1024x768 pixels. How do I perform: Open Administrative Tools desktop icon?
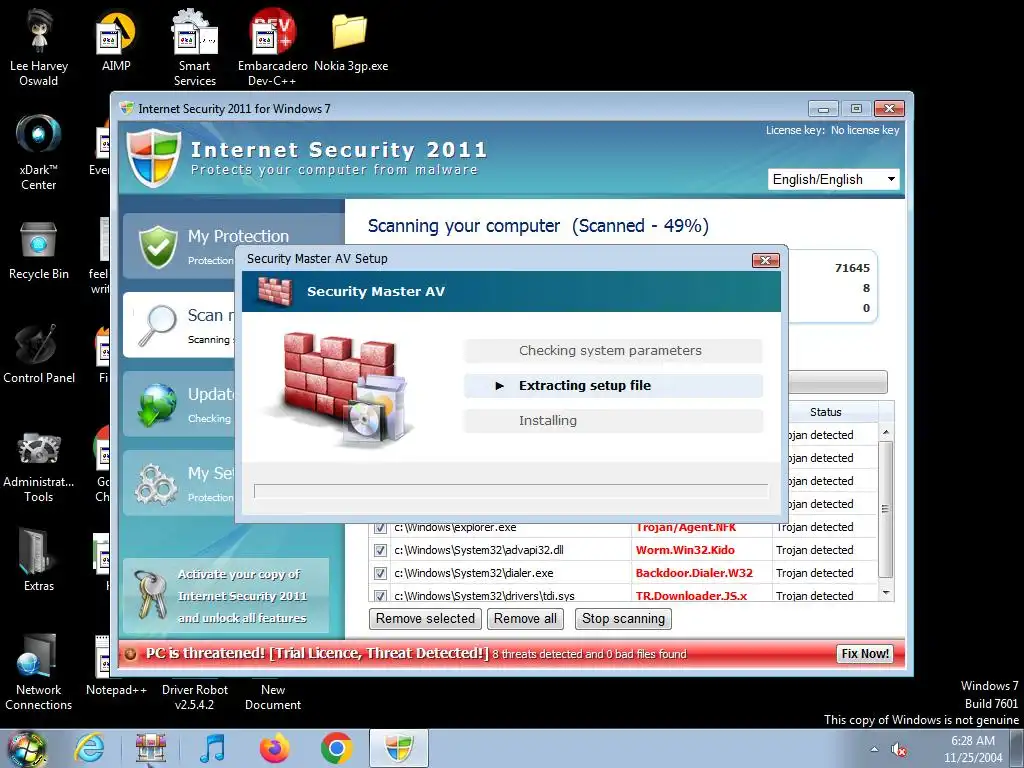coord(39,466)
